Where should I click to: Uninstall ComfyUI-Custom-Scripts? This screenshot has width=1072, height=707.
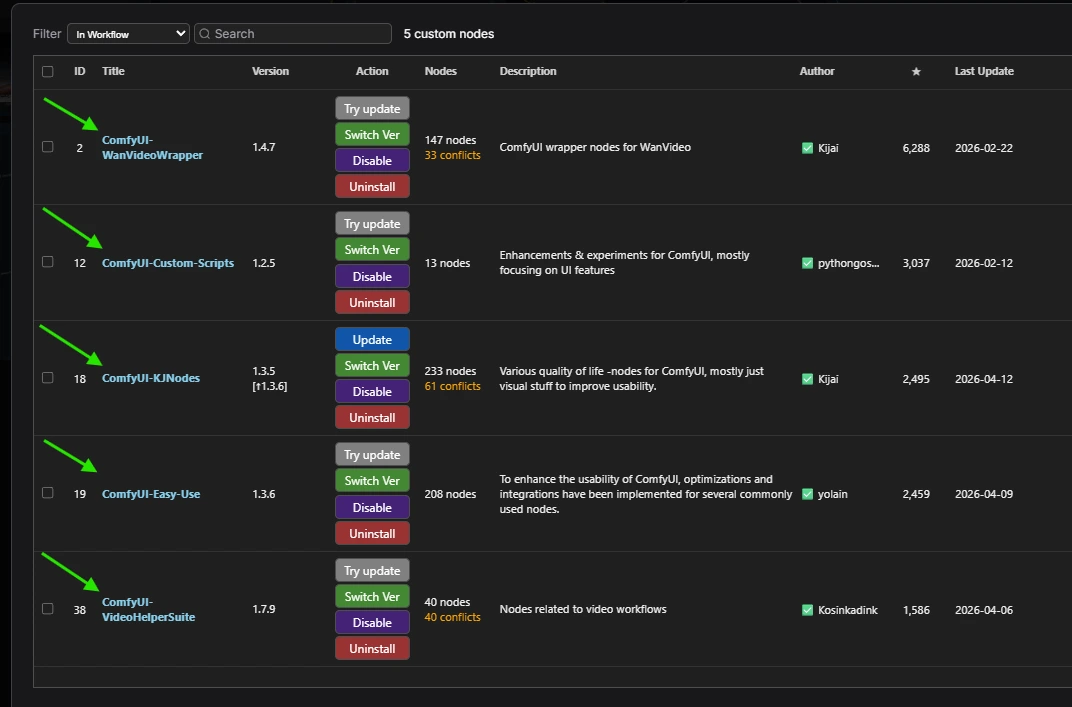pos(372,303)
